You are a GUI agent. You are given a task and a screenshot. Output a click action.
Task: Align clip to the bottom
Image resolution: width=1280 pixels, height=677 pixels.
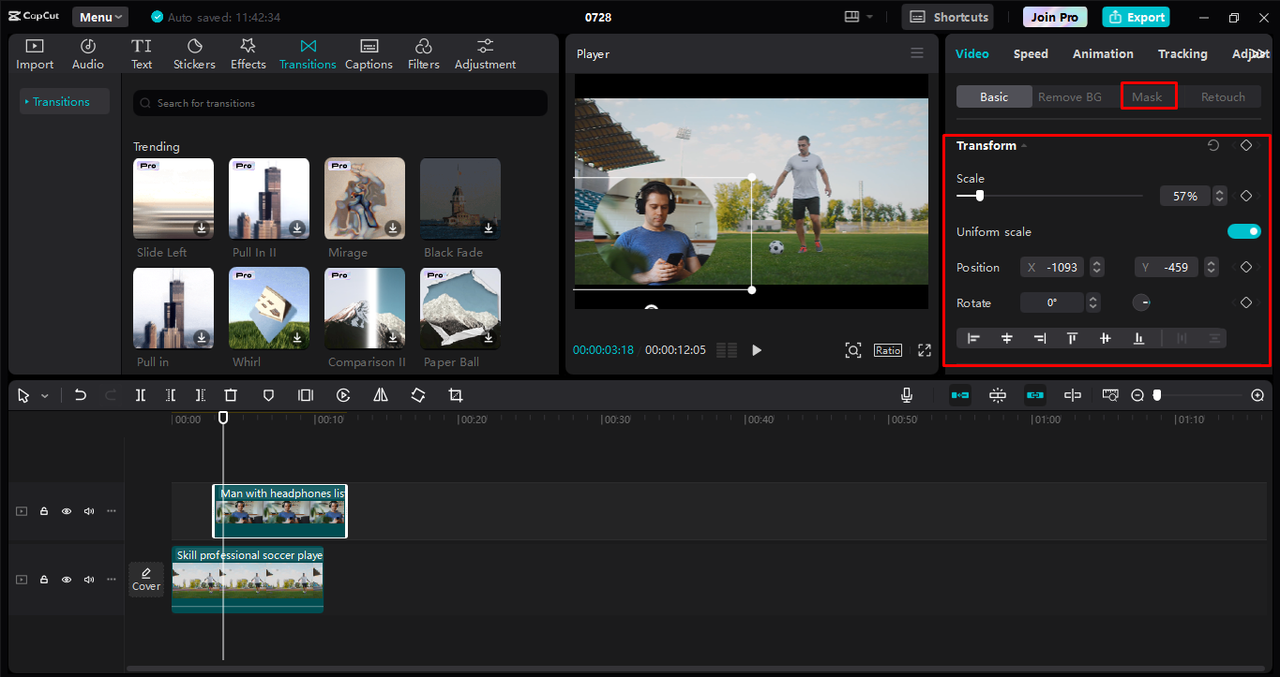click(x=1138, y=339)
